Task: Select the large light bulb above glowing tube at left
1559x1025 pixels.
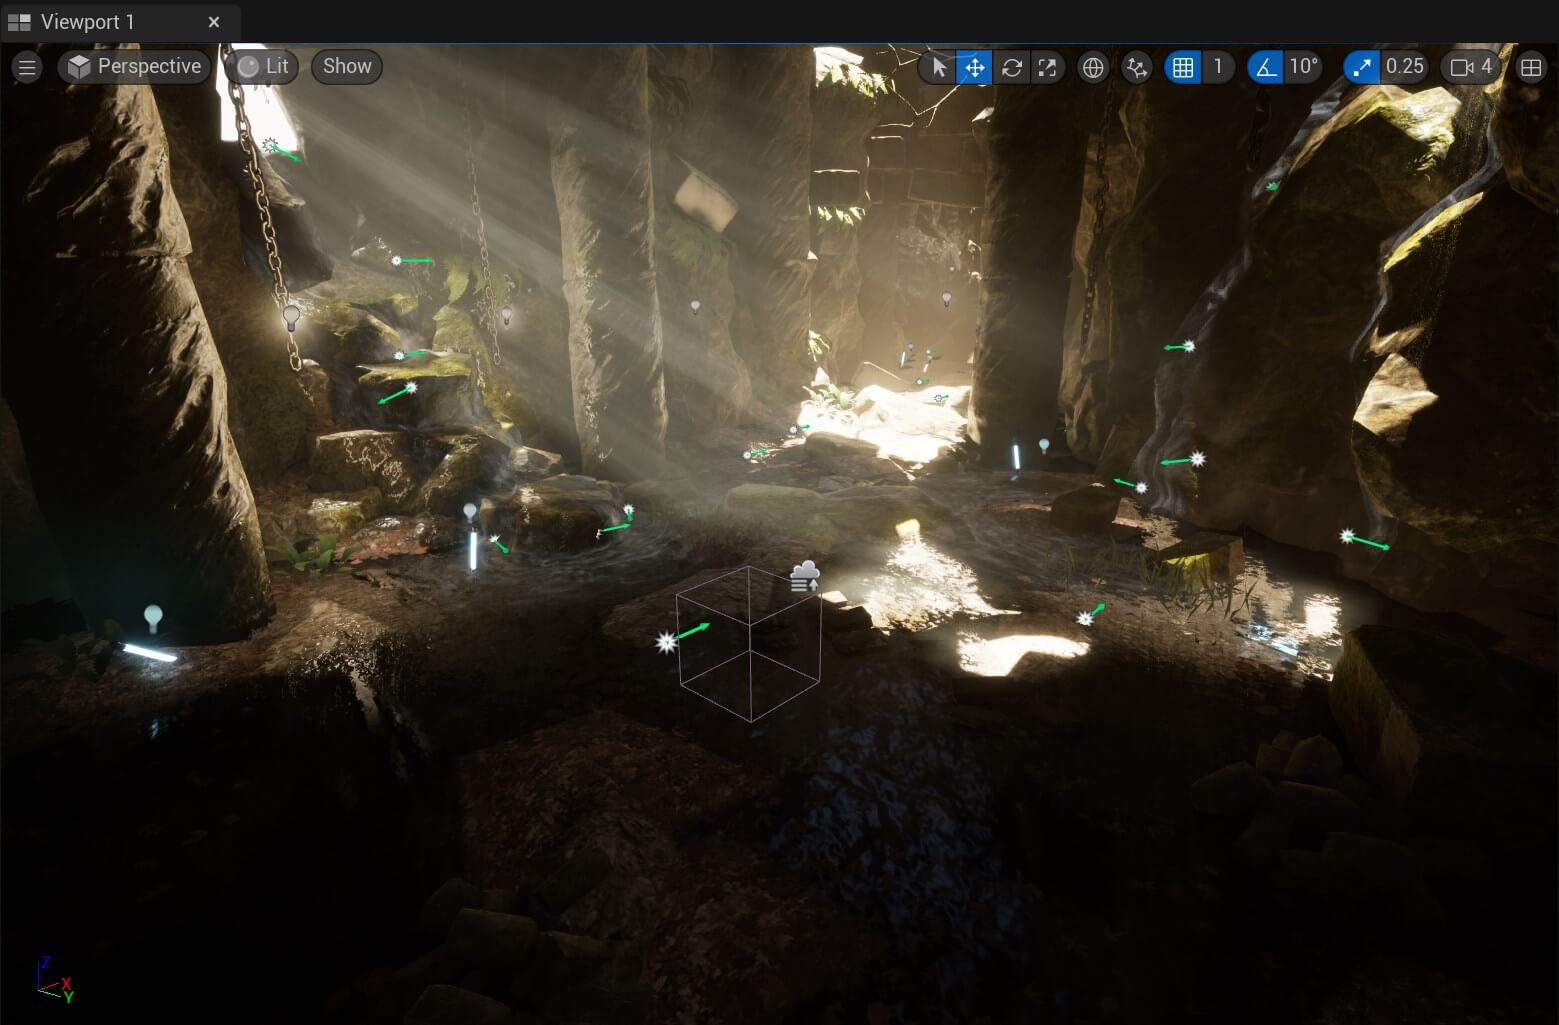Action: [153, 619]
